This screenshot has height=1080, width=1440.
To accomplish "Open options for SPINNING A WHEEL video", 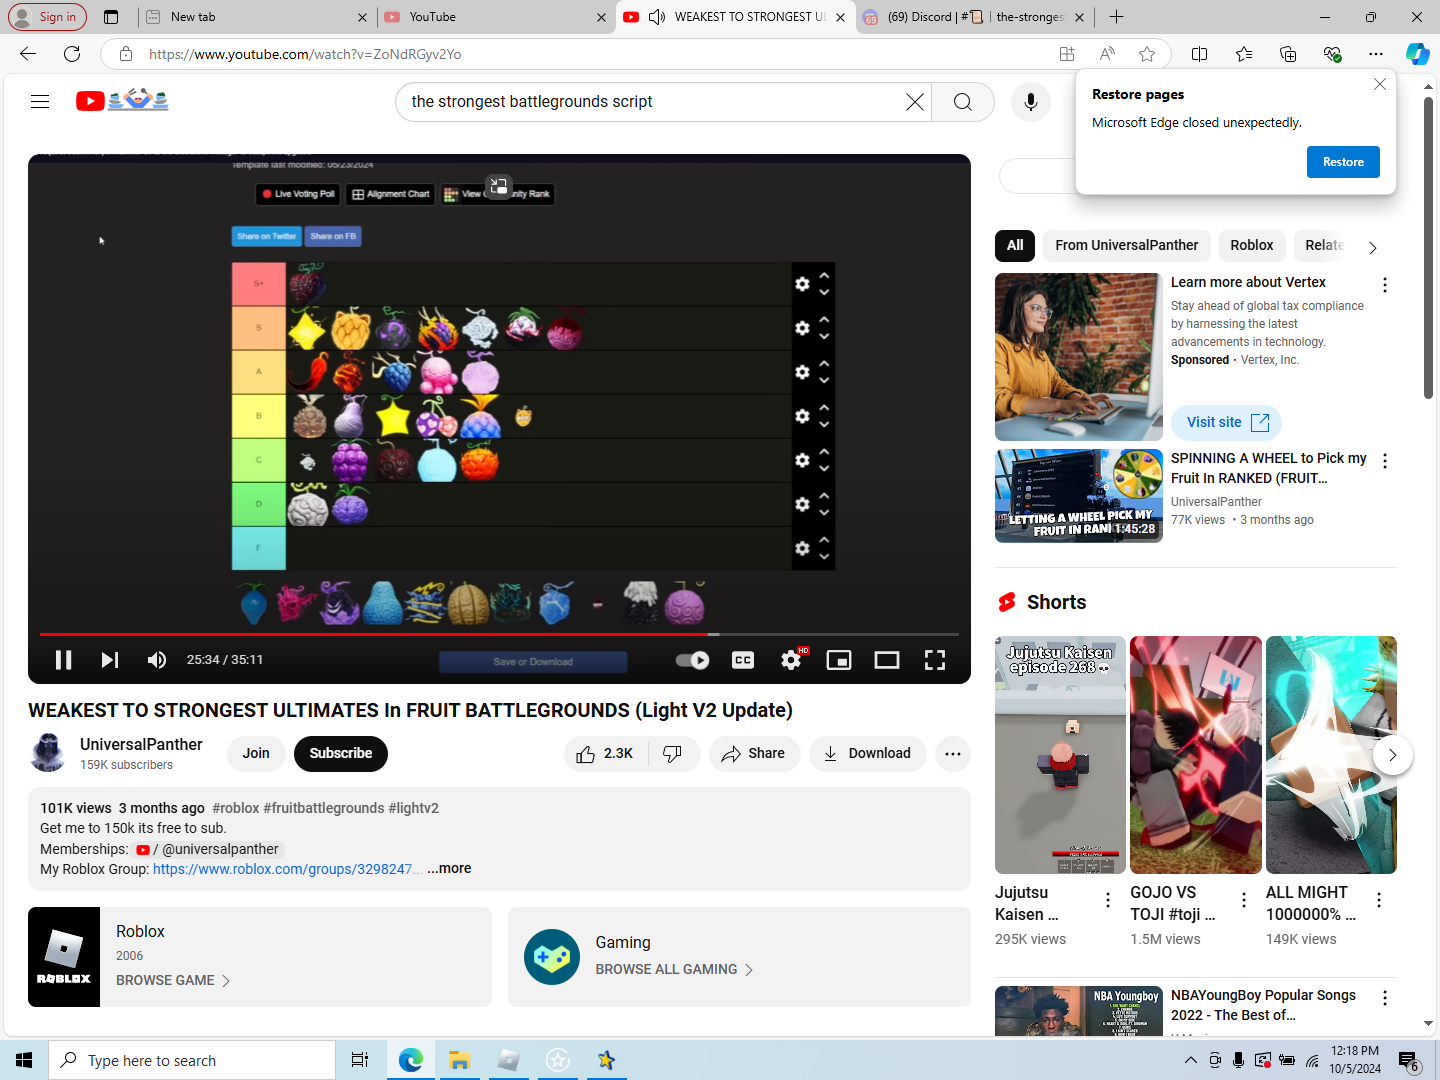I will (1385, 461).
